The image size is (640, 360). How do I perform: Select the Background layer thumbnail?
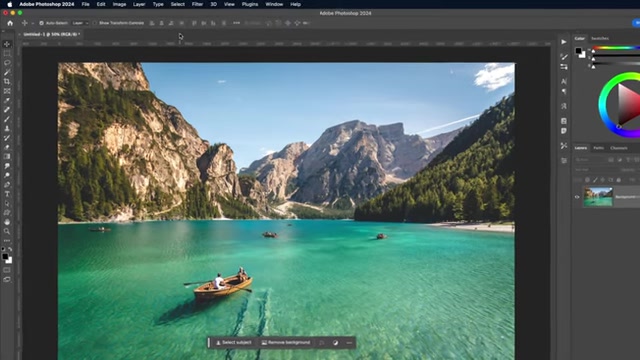(x=598, y=197)
